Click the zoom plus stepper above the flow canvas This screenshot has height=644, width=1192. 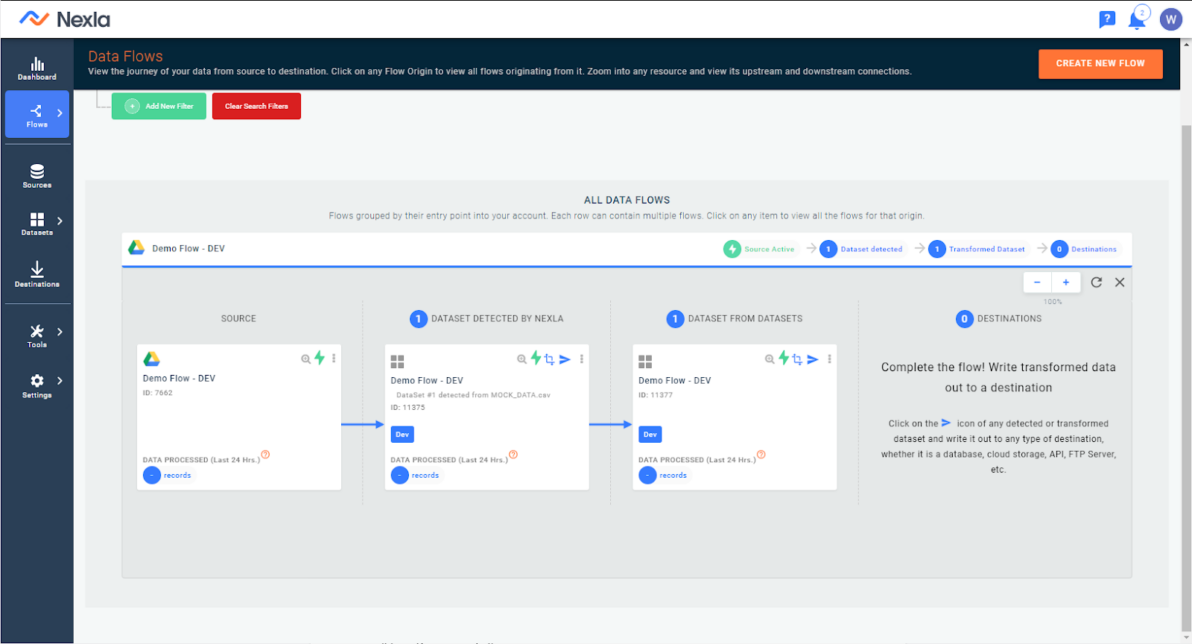tap(1065, 282)
